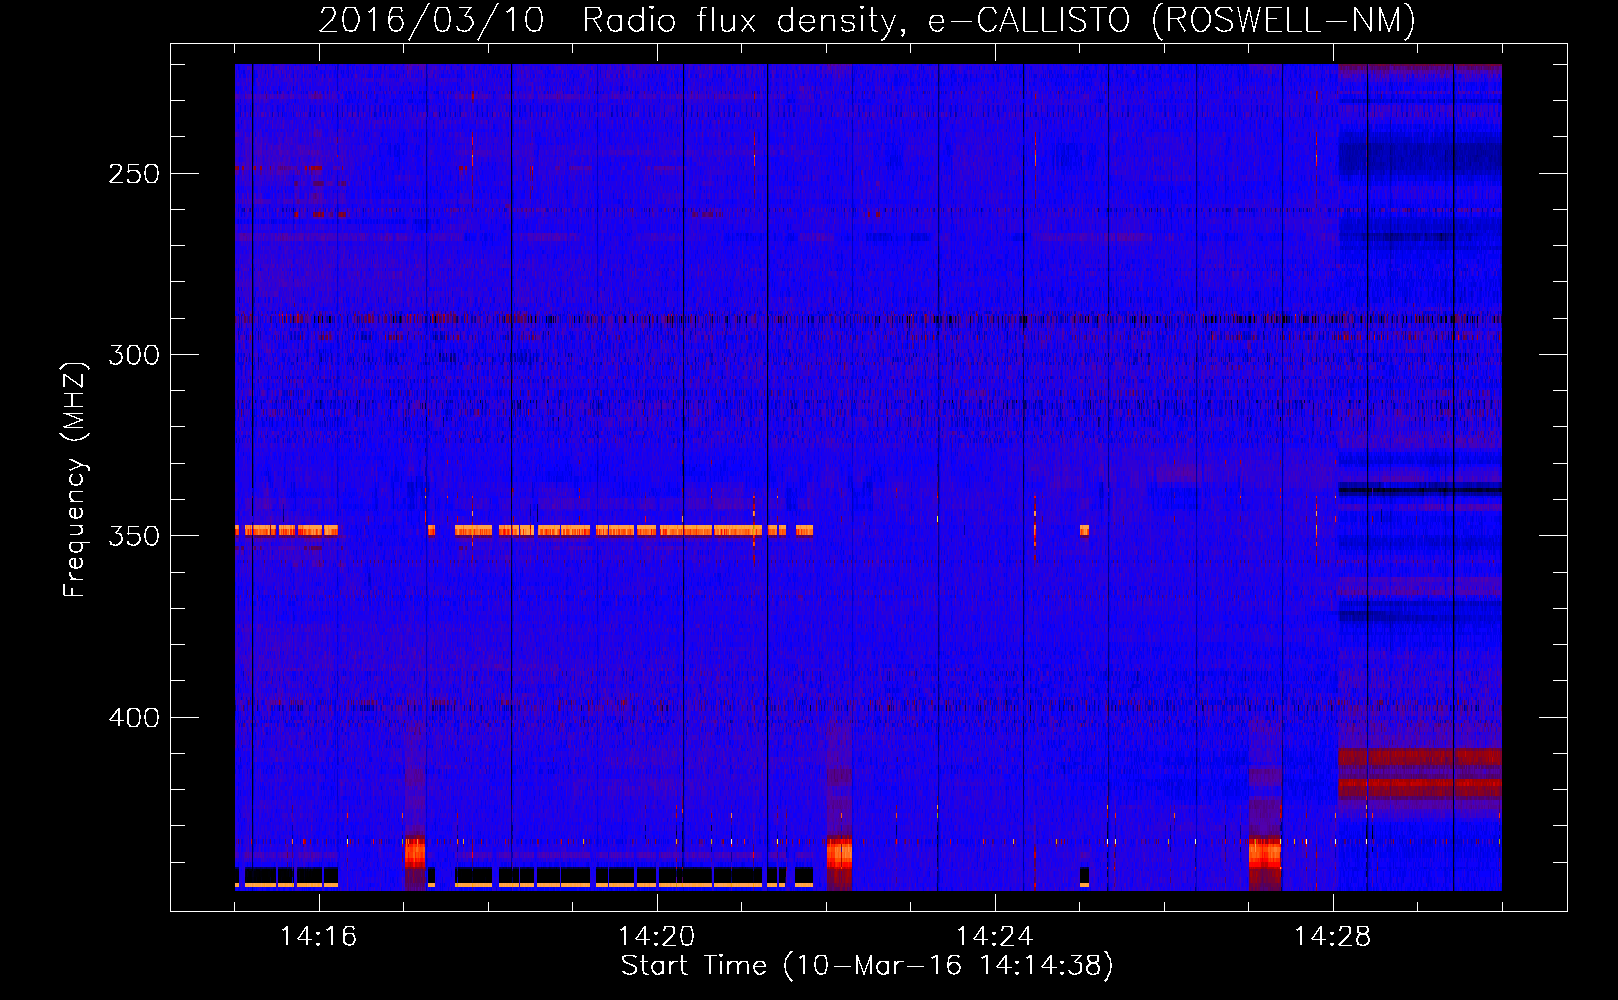Click the 300 frequency tick label
Viewport: 1618px width, 1000px height.
pos(134,355)
